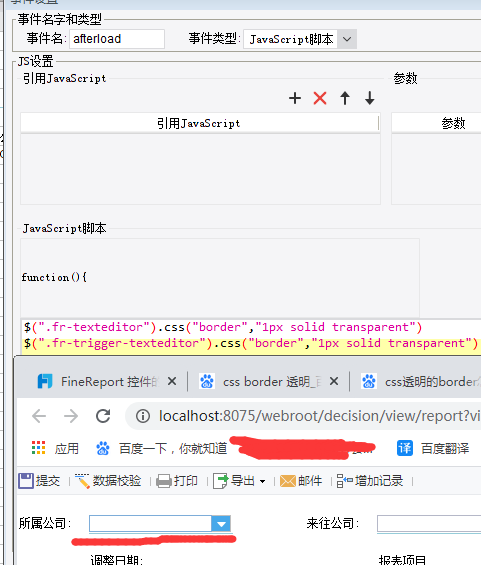Click the 打印 print toolbar button
This screenshot has height=565, width=481.
pos(177,481)
